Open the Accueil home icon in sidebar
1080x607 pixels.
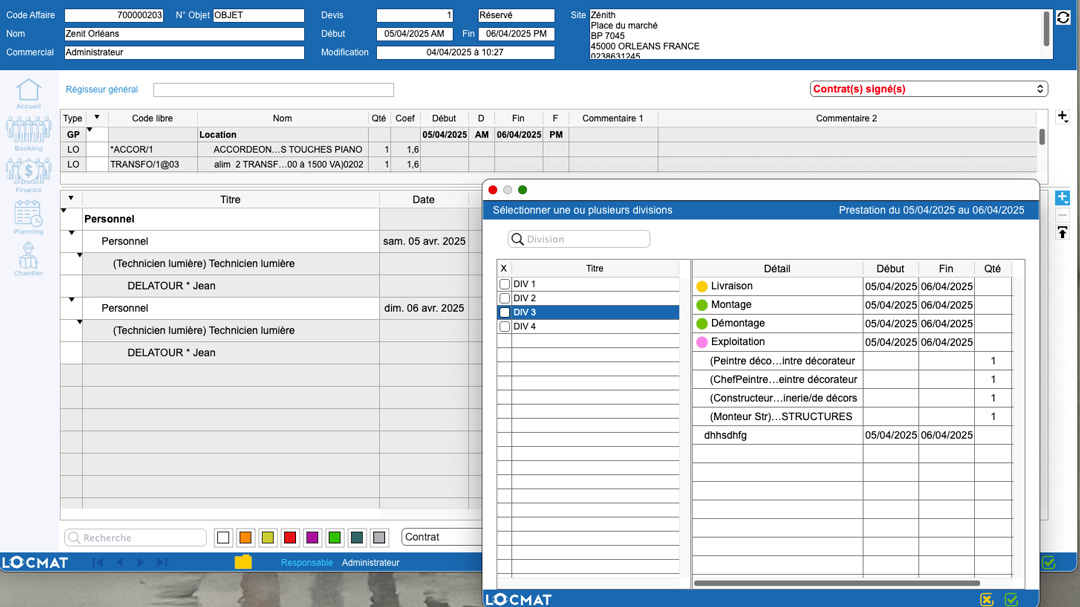[x=28, y=90]
